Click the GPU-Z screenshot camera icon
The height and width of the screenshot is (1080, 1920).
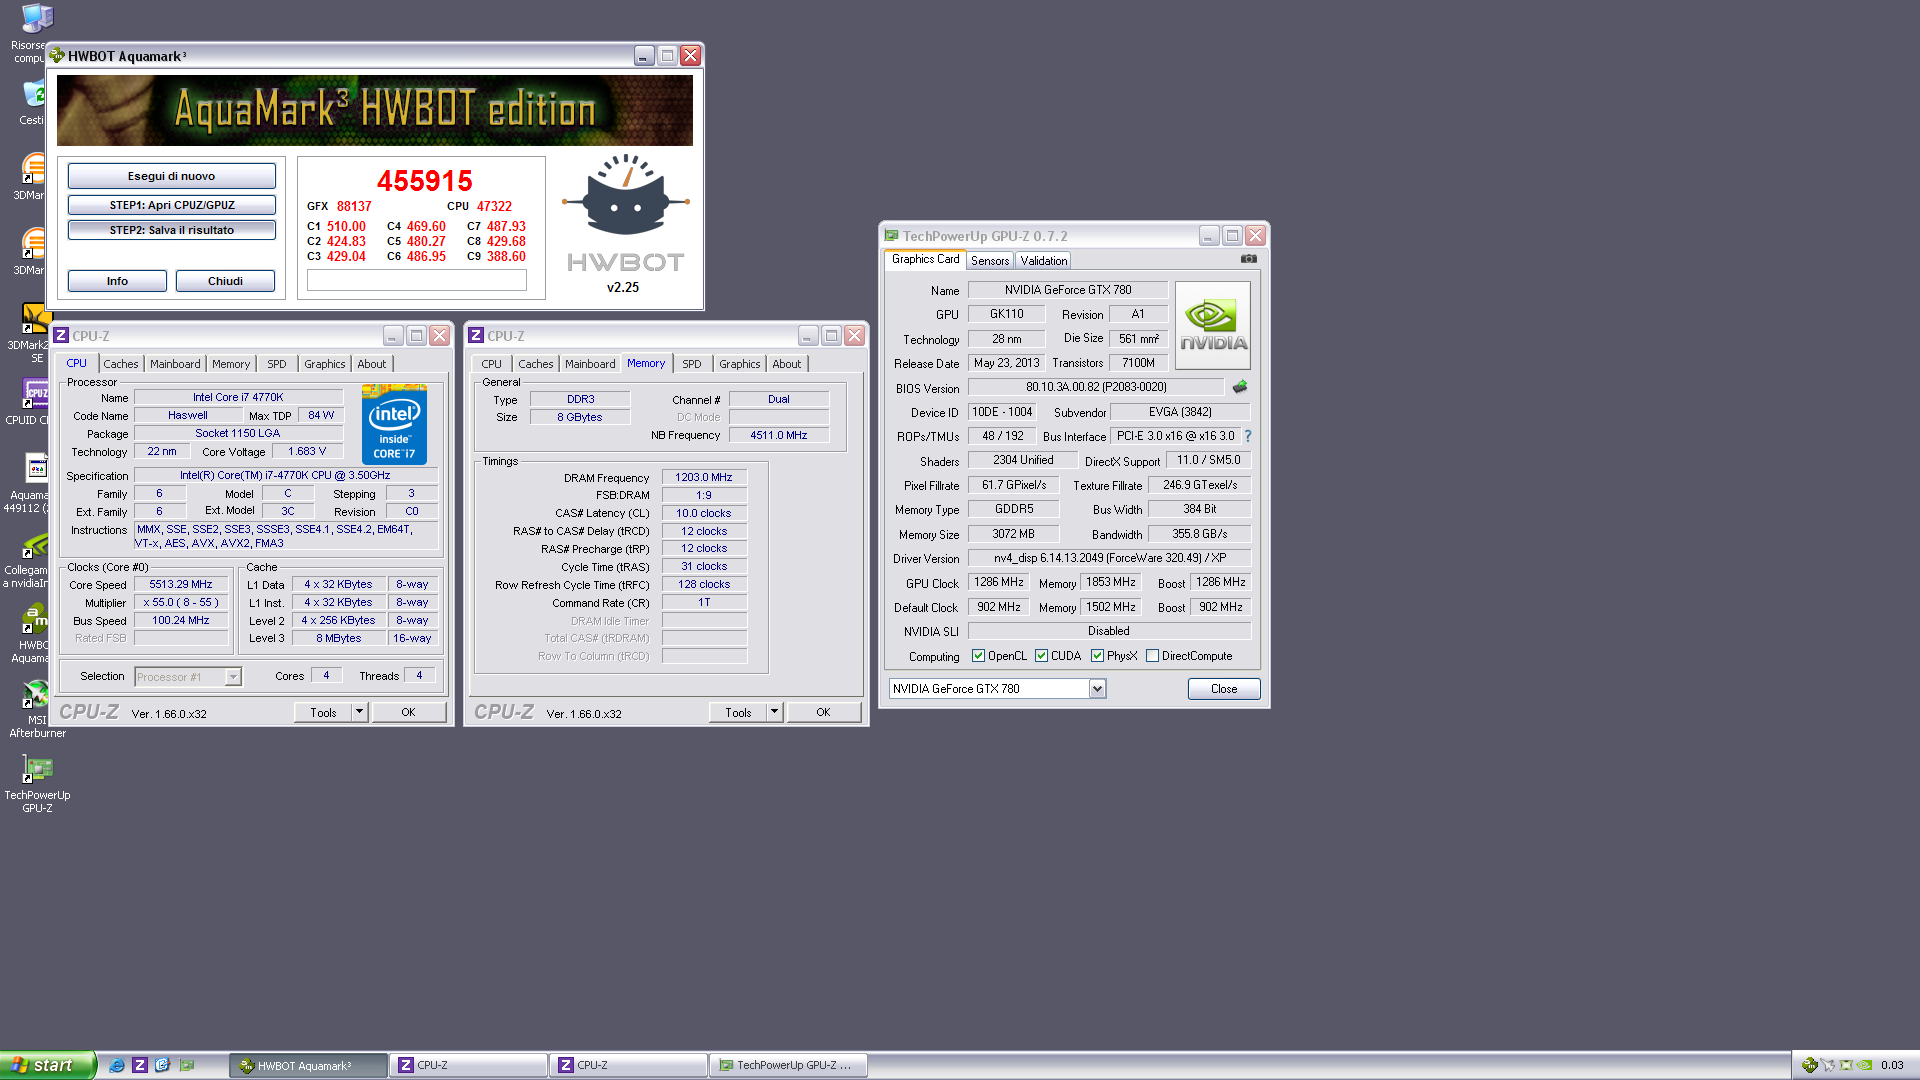point(1248,259)
